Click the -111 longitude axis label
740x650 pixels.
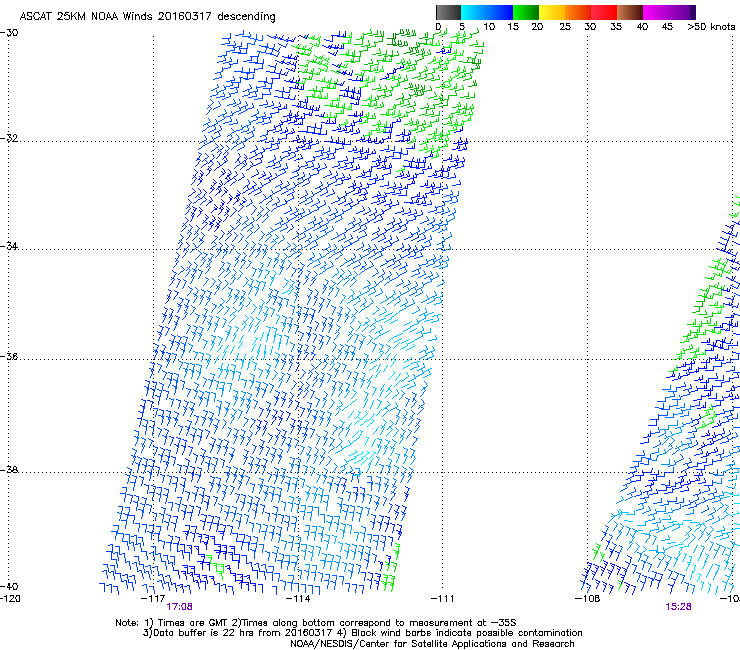tap(442, 599)
